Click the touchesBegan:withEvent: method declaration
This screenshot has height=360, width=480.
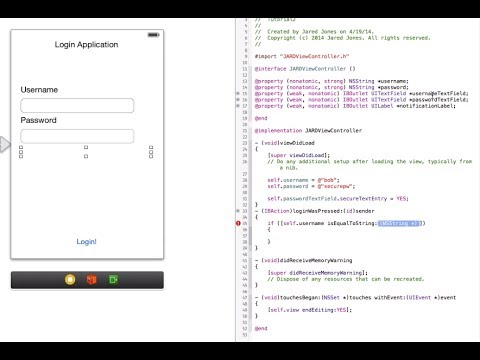pyautogui.click(x=355, y=297)
